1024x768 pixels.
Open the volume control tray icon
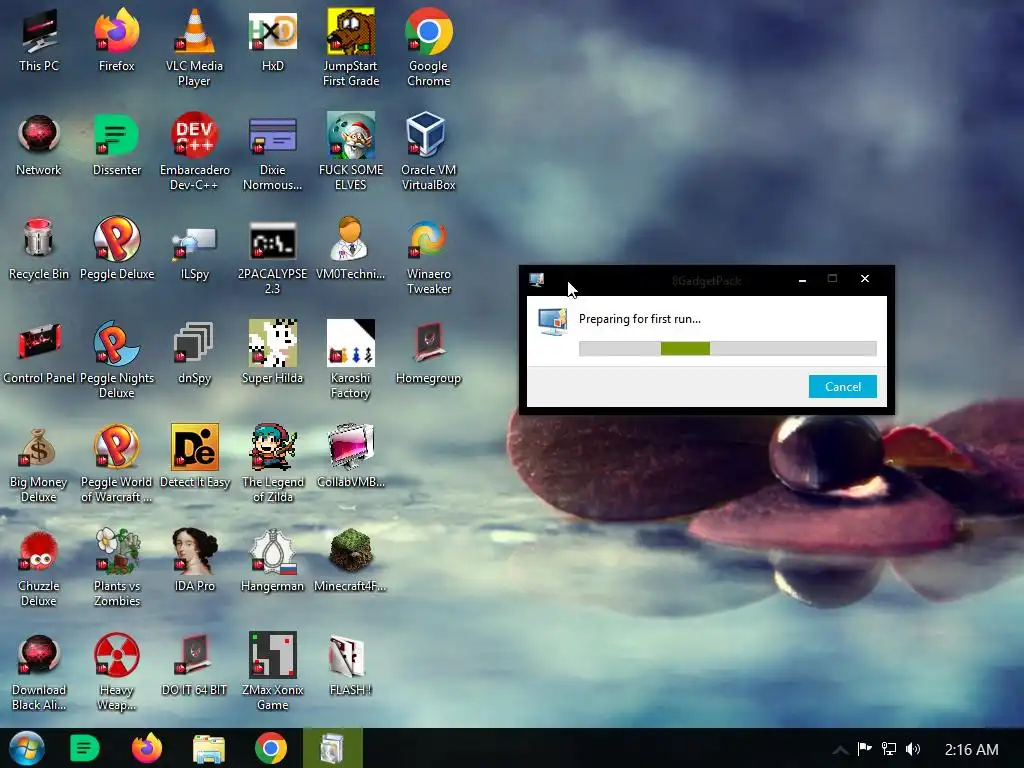point(913,748)
